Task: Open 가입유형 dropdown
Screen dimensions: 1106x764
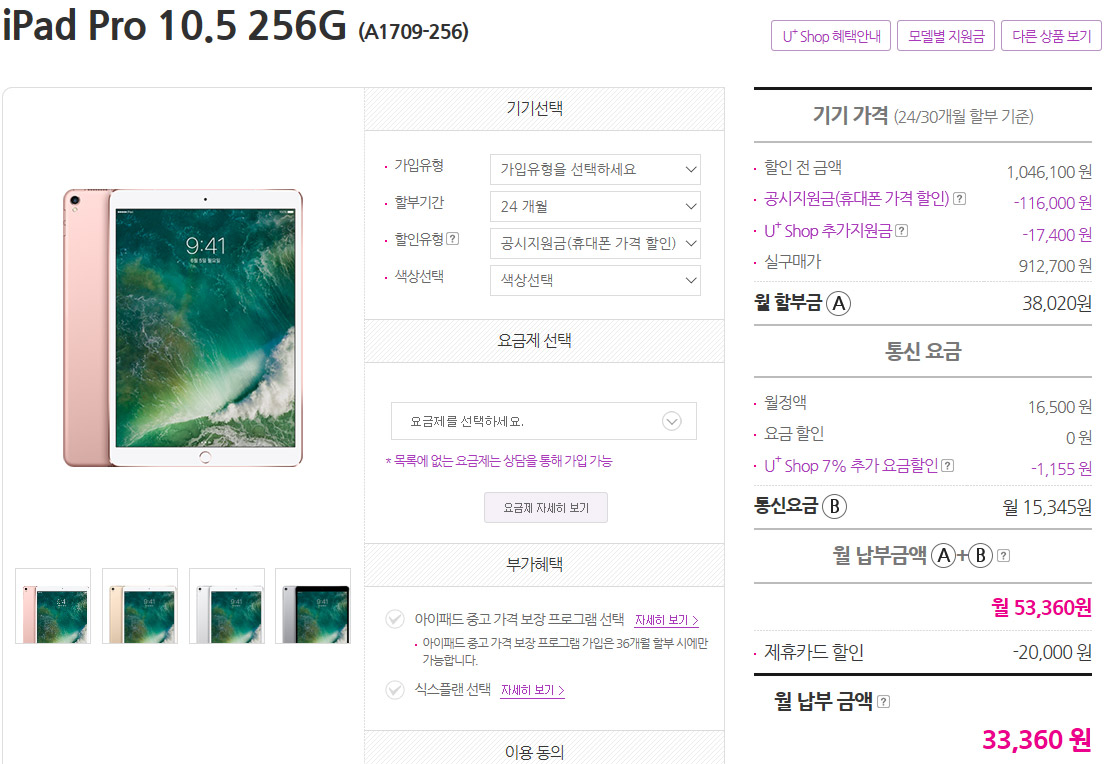Action: coord(595,169)
